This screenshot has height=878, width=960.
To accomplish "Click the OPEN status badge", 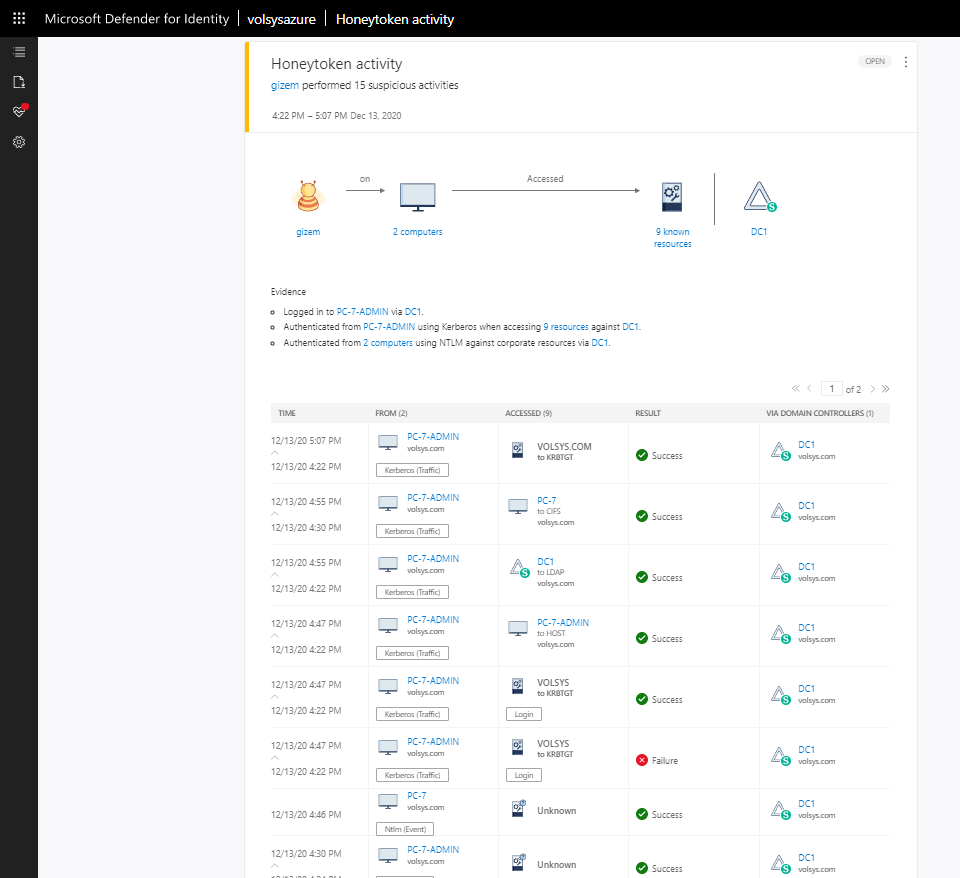I will coord(875,62).
